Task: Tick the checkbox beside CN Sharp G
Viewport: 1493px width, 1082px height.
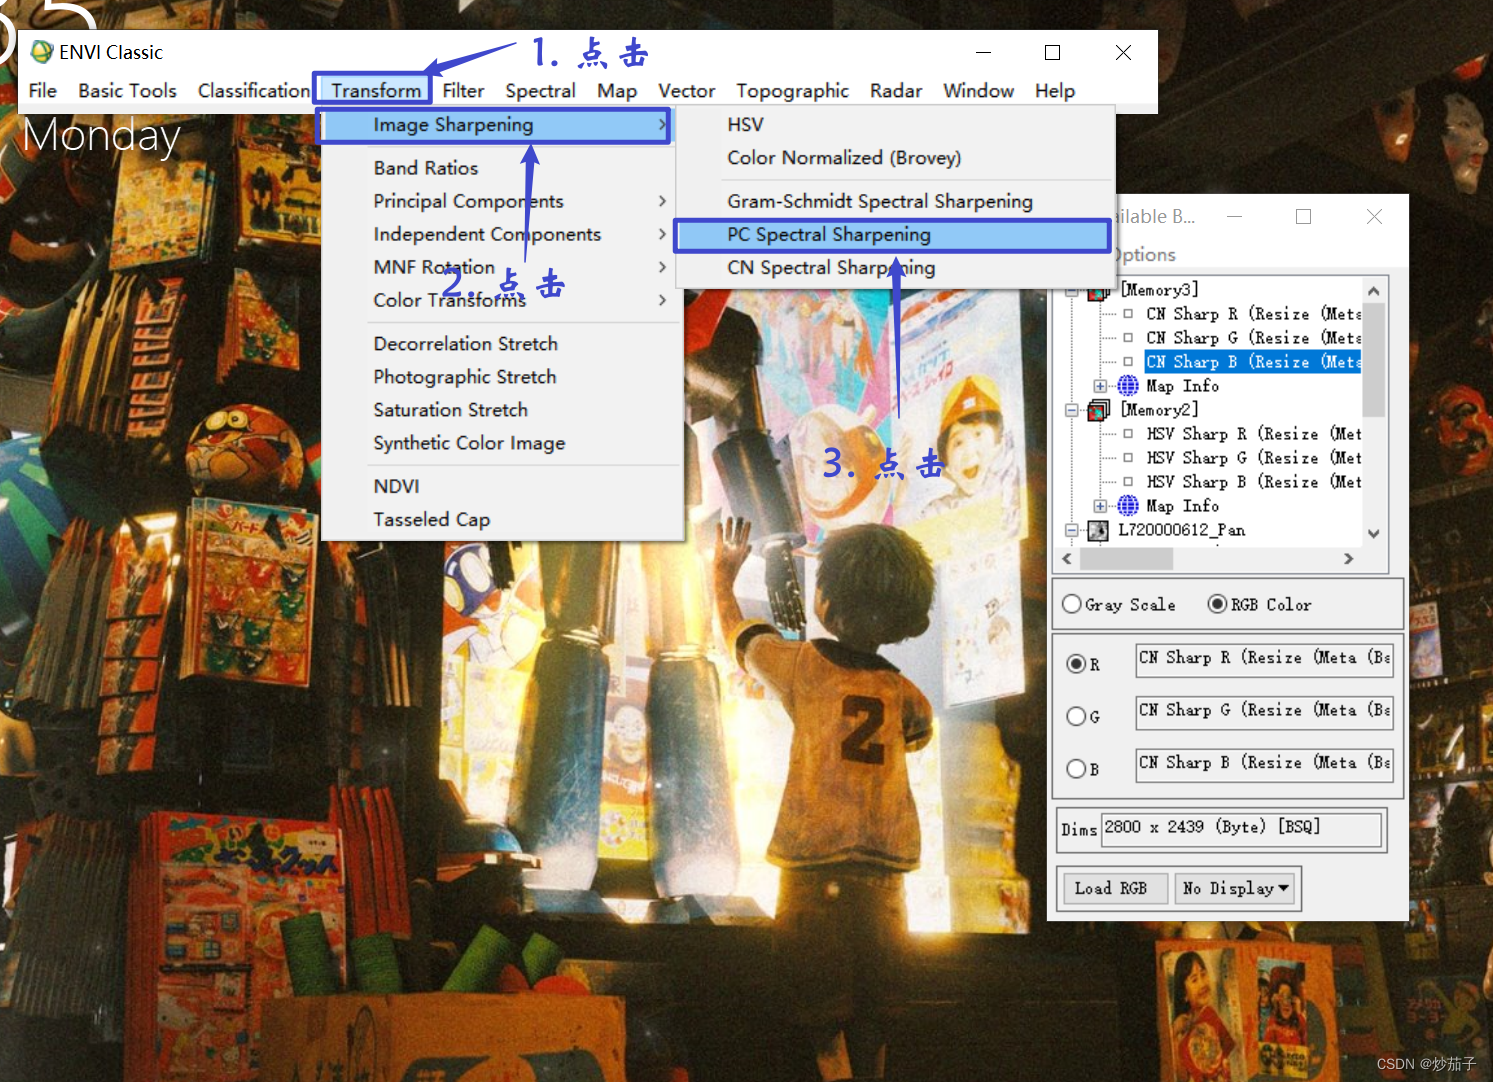Action: [x=1128, y=338]
